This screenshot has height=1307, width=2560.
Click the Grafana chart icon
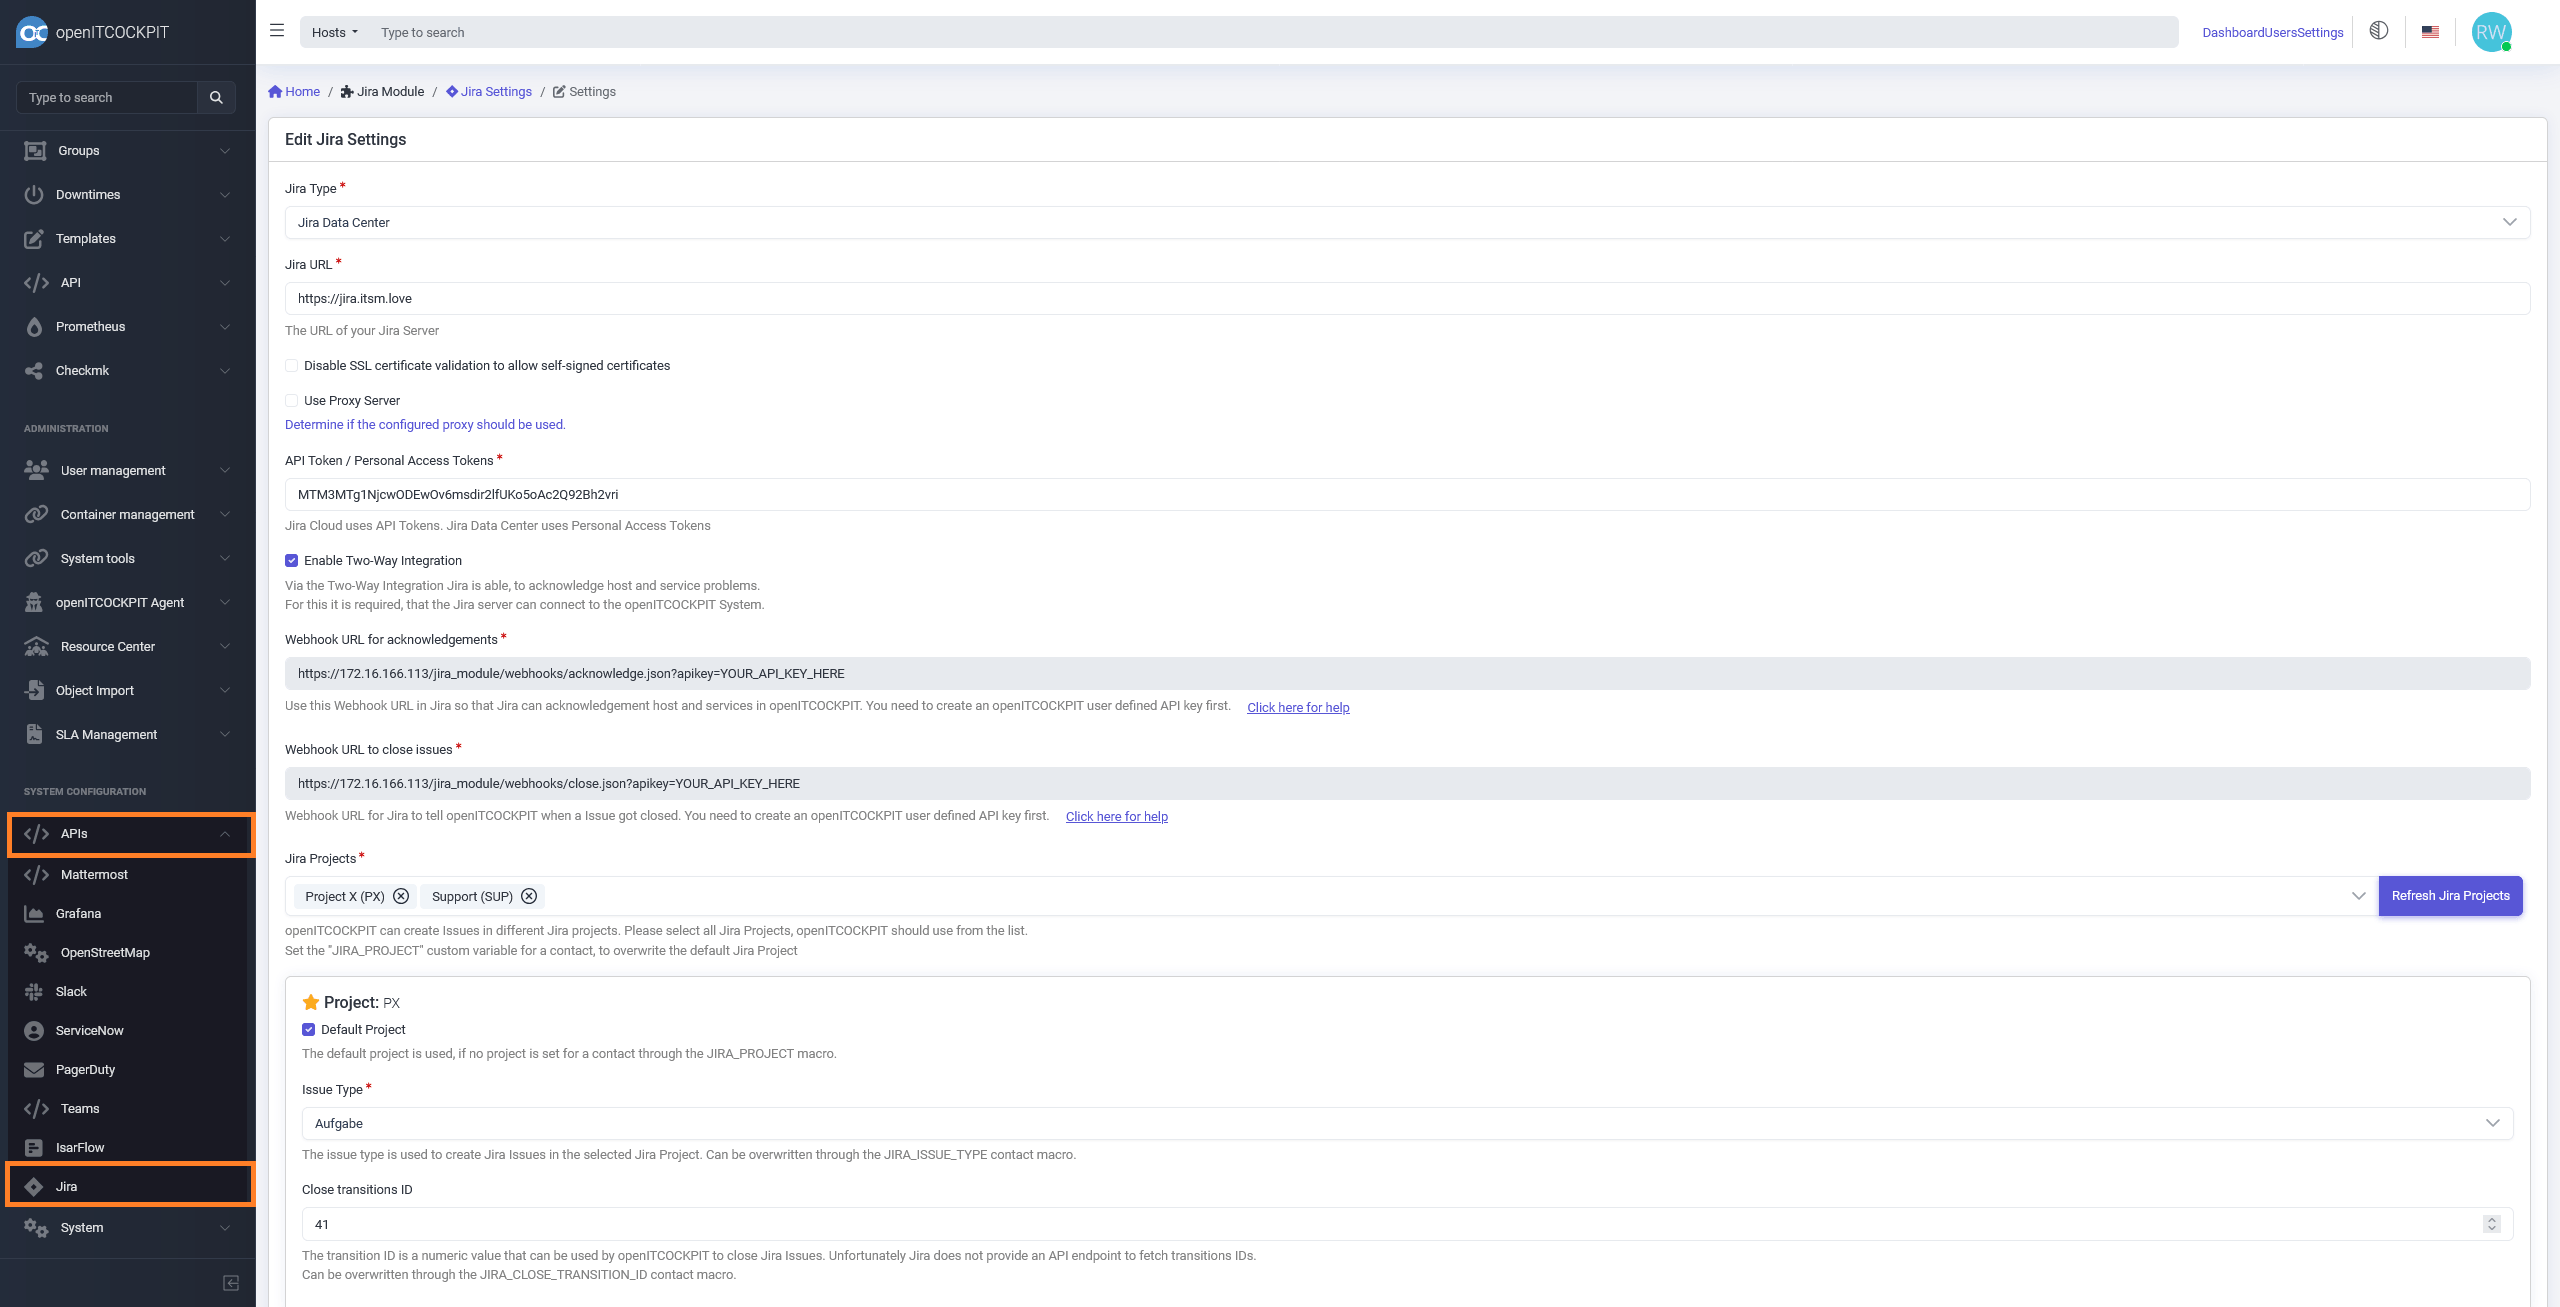[x=34, y=913]
